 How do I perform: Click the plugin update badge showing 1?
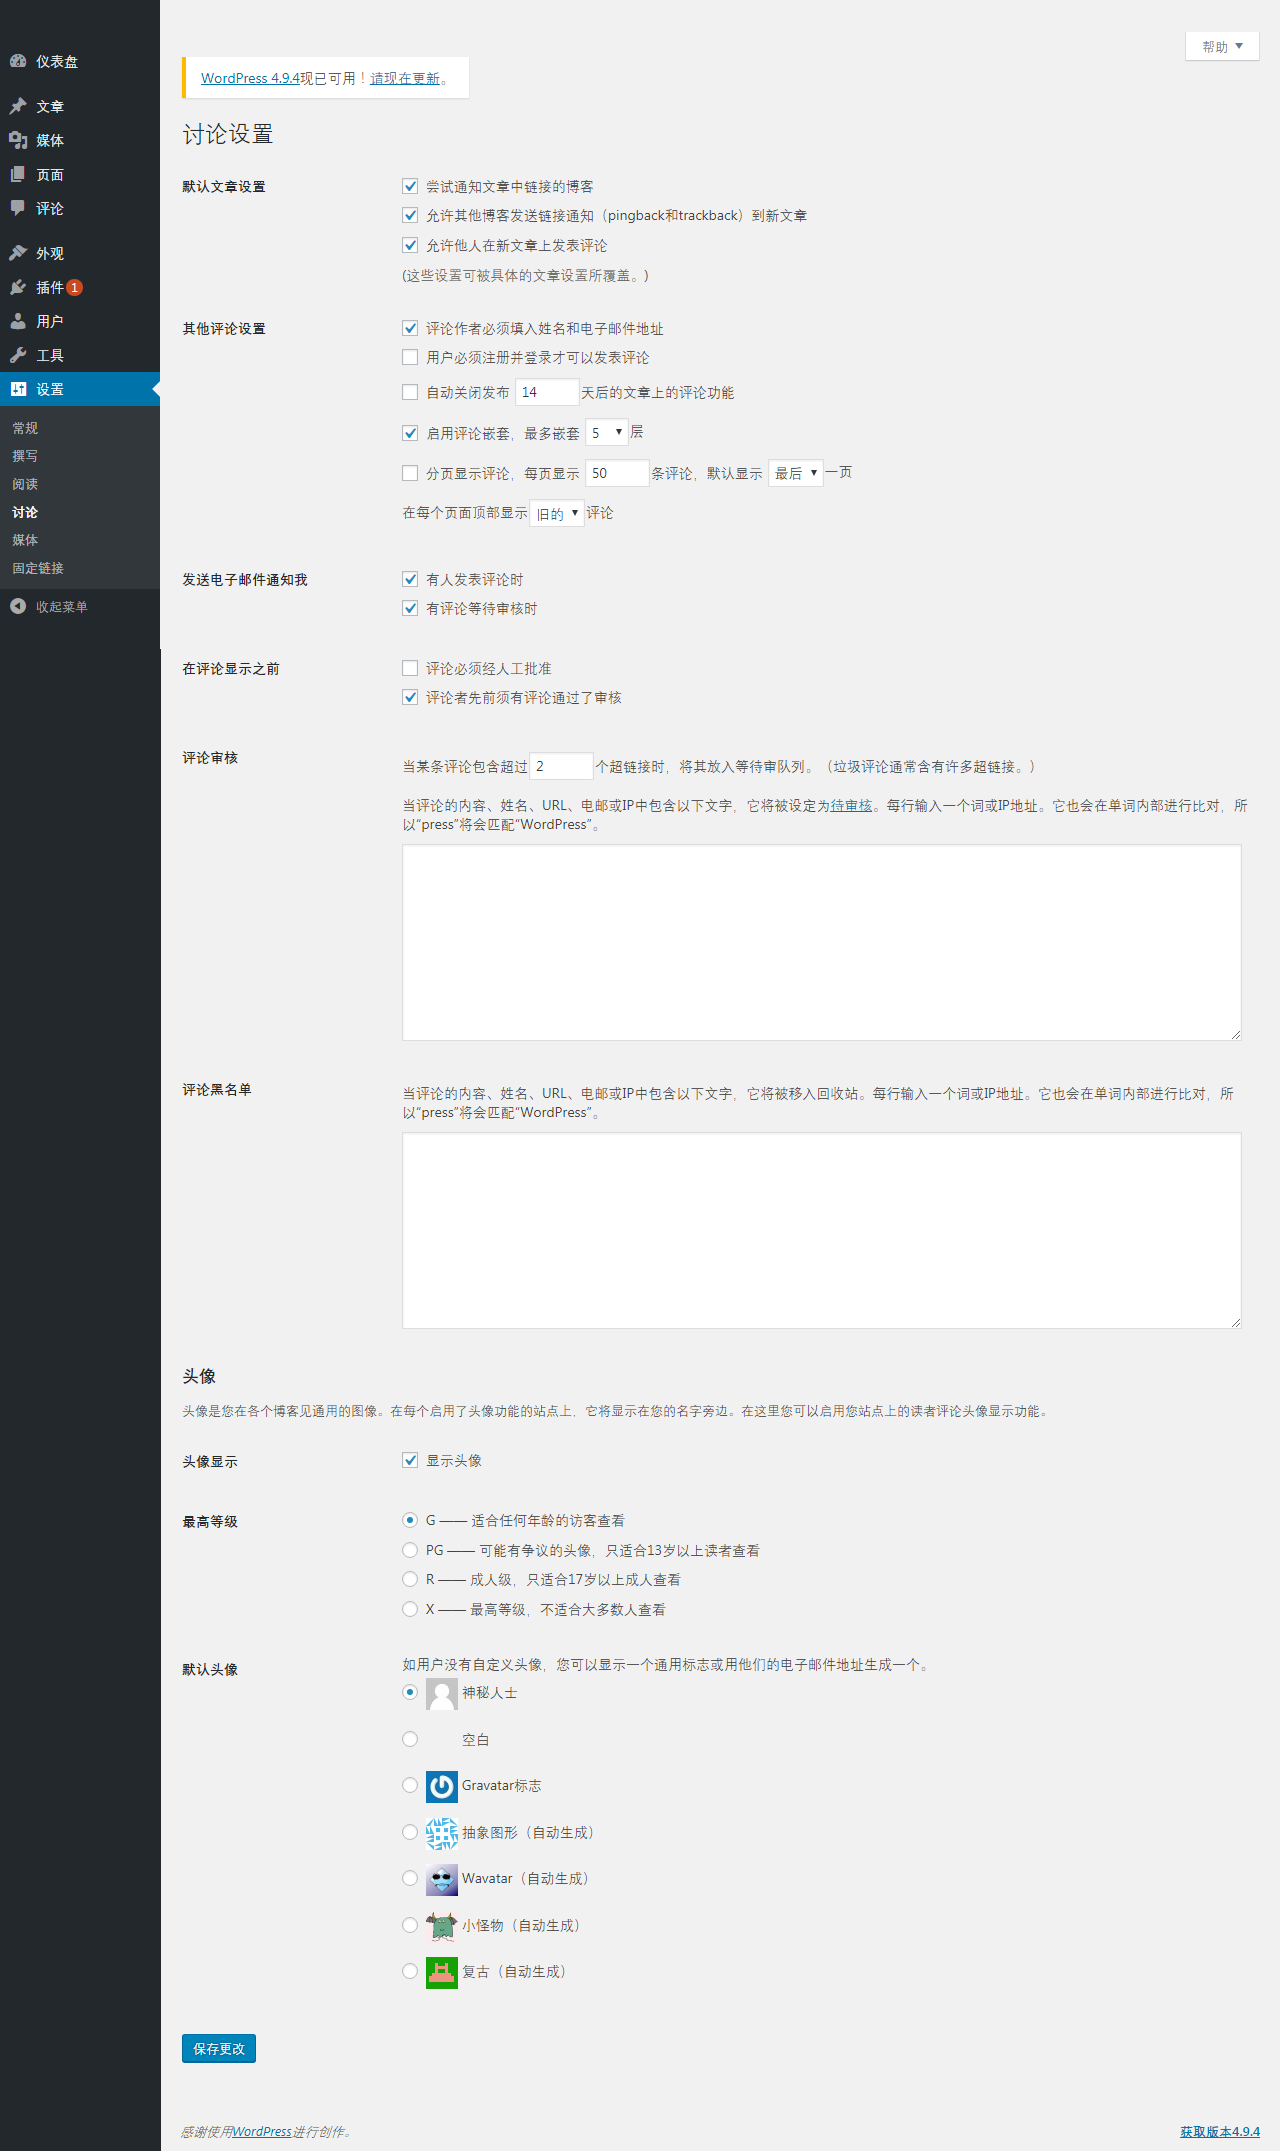coord(74,287)
